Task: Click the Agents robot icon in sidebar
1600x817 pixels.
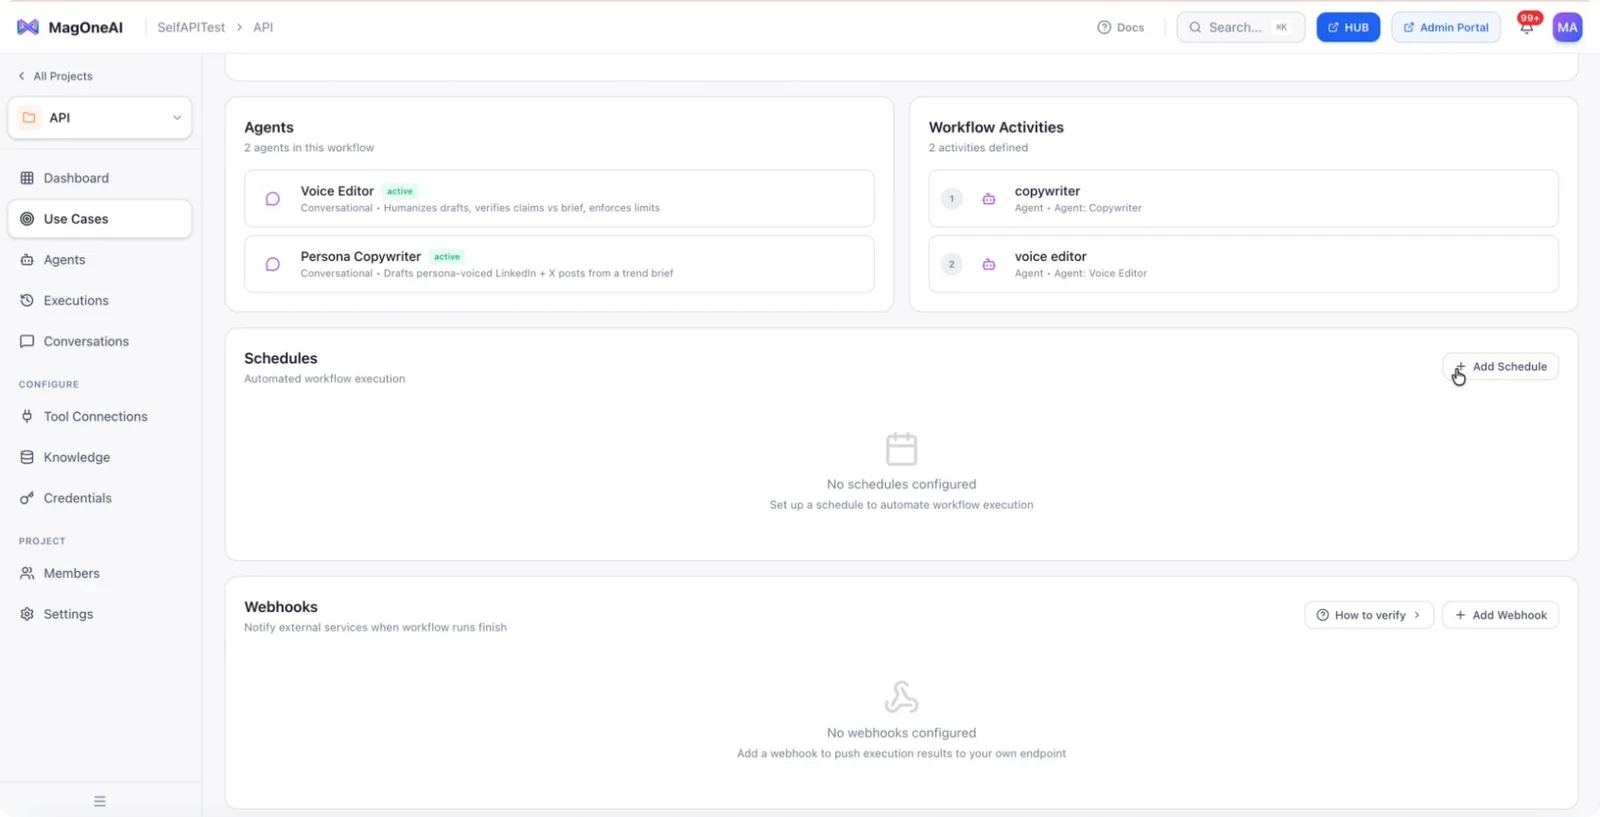Action: (x=27, y=260)
